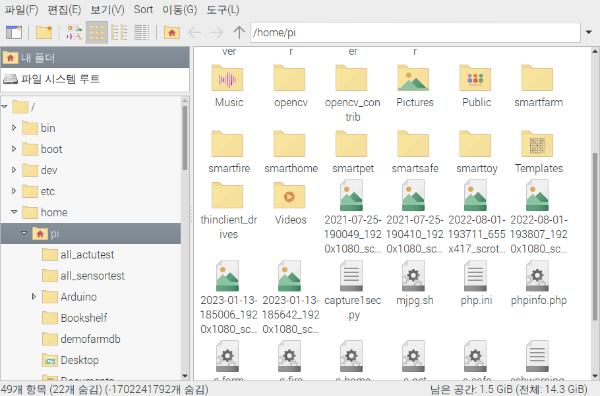Image resolution: width=600 pixels, height=396 pixels.
Task: Select the smartsafe folder icon
Action: tap(414, 143)
